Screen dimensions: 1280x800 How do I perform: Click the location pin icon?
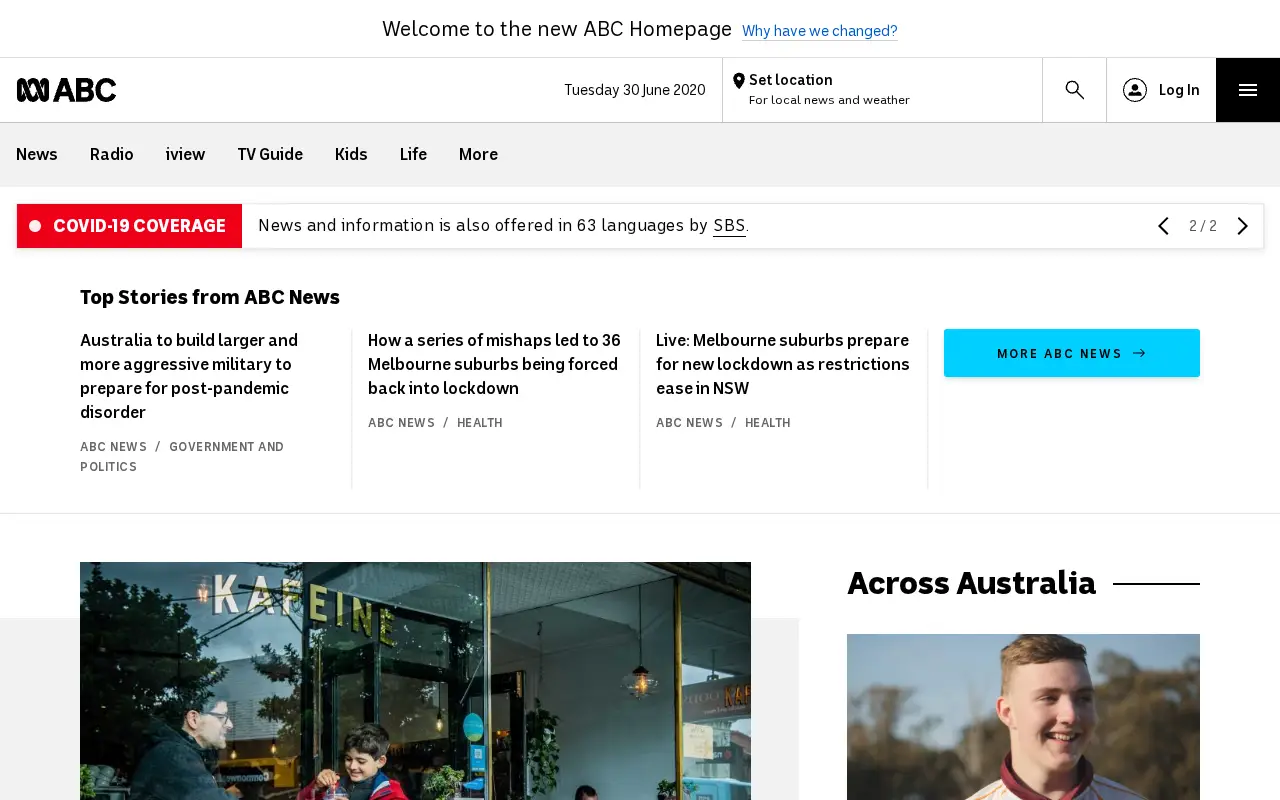pos(738,81)
